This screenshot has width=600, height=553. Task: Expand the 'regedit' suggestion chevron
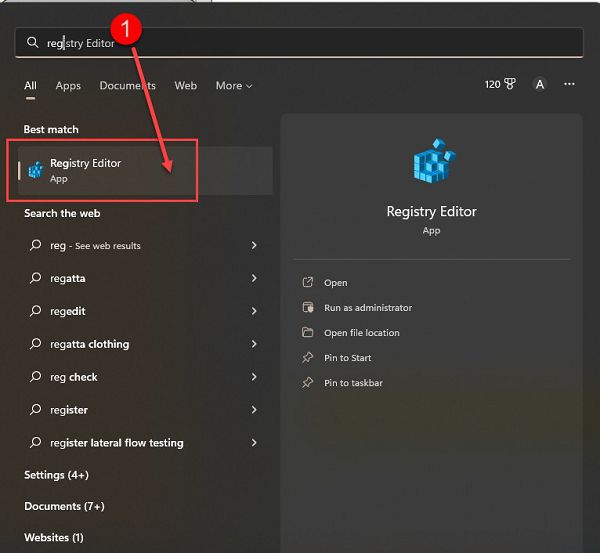(254, 311)
